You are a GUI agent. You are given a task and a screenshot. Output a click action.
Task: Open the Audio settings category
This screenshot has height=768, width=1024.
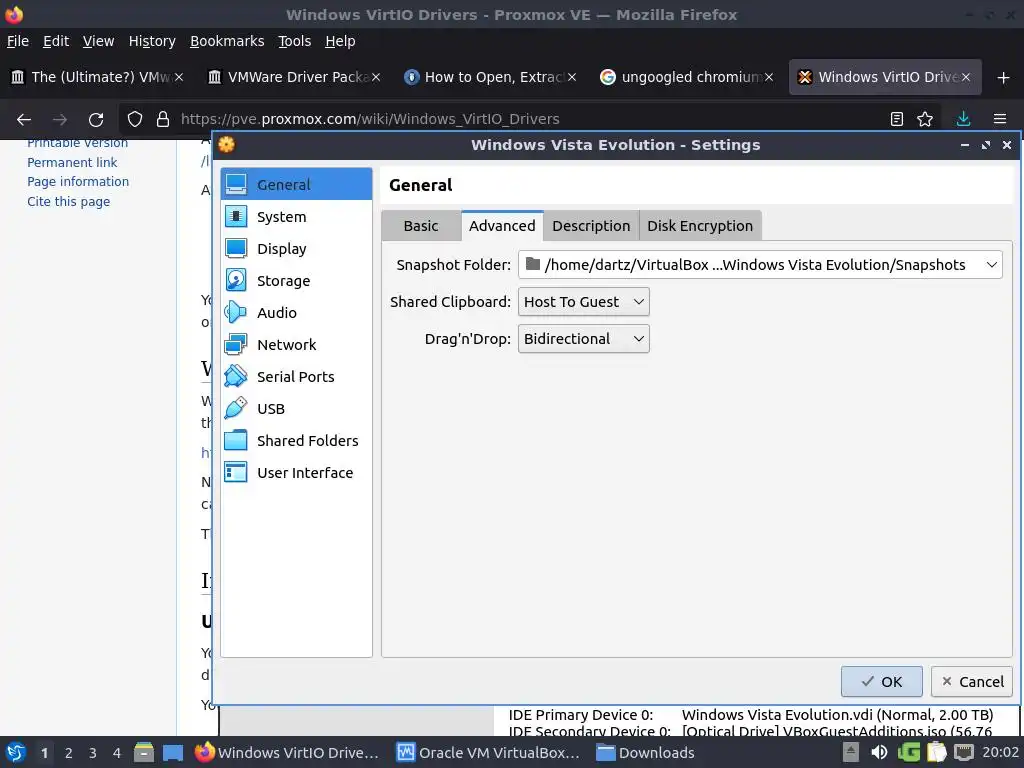pyautogui.click(x=296, y=312)
